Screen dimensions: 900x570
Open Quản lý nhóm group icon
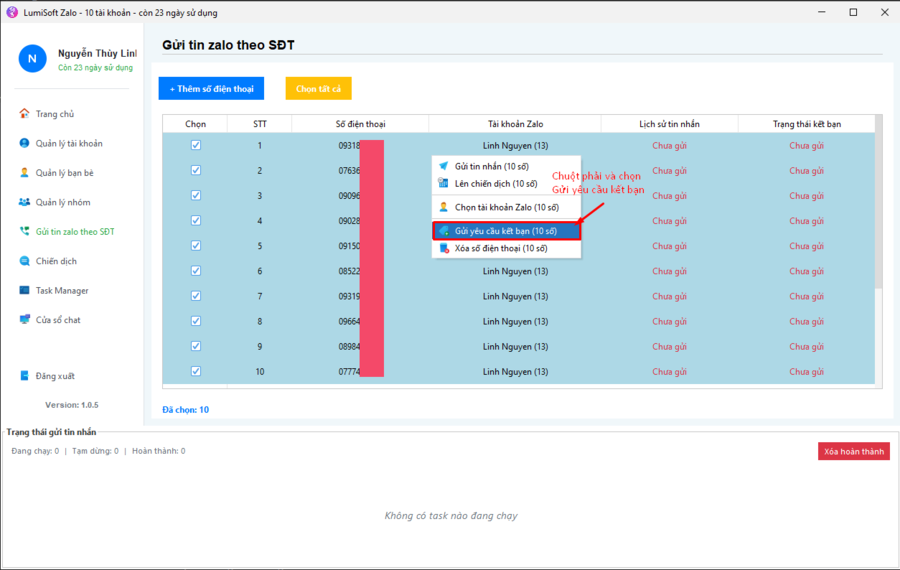coord(25,202)
